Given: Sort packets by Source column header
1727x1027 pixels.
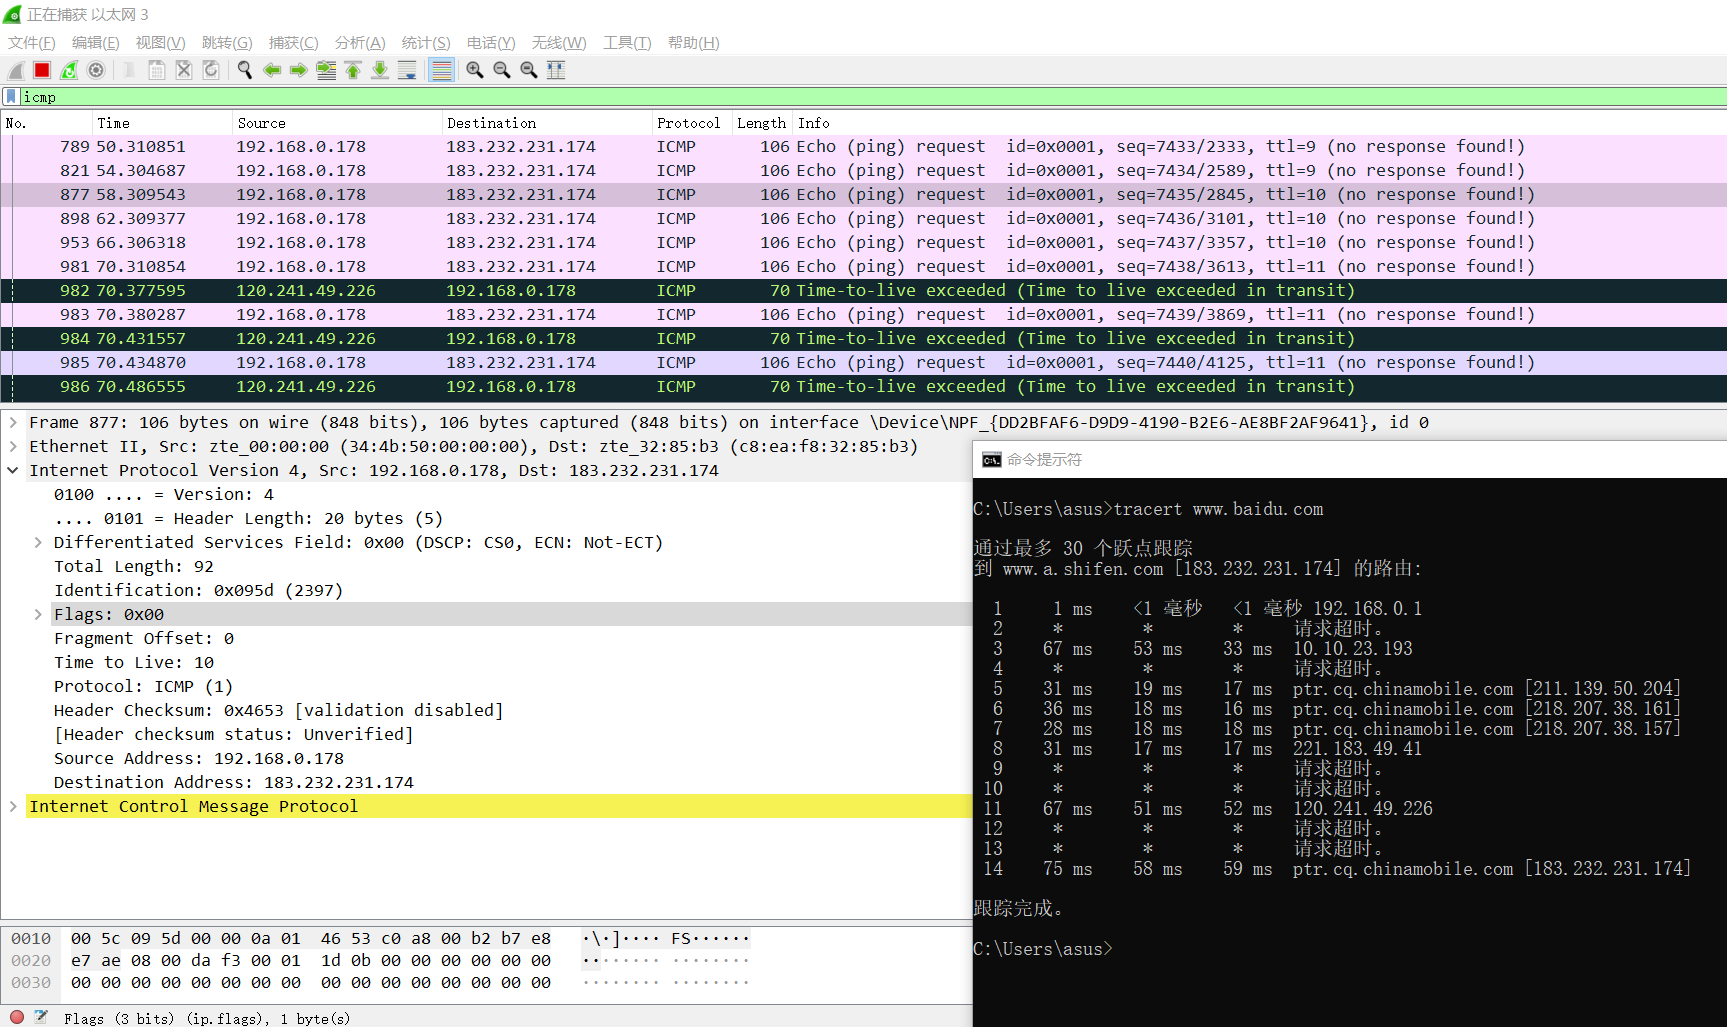Looking at the screenshot, I should (x=337, y=123).
